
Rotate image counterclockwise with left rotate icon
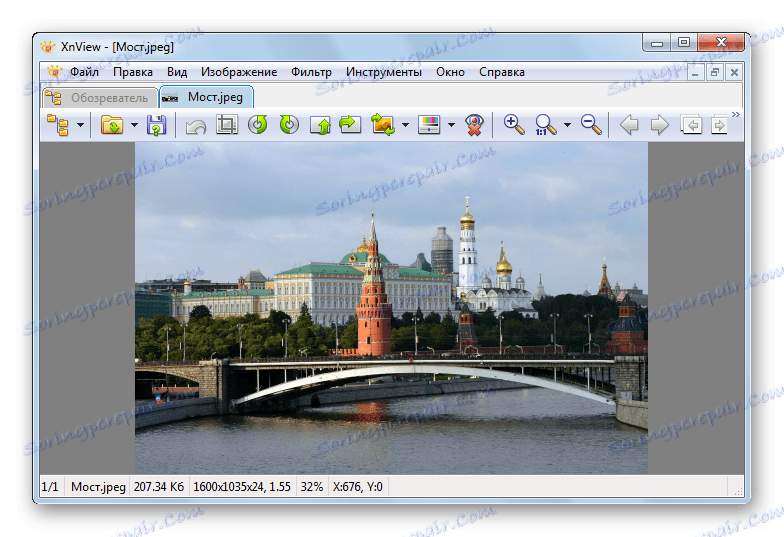pos(258,124)
